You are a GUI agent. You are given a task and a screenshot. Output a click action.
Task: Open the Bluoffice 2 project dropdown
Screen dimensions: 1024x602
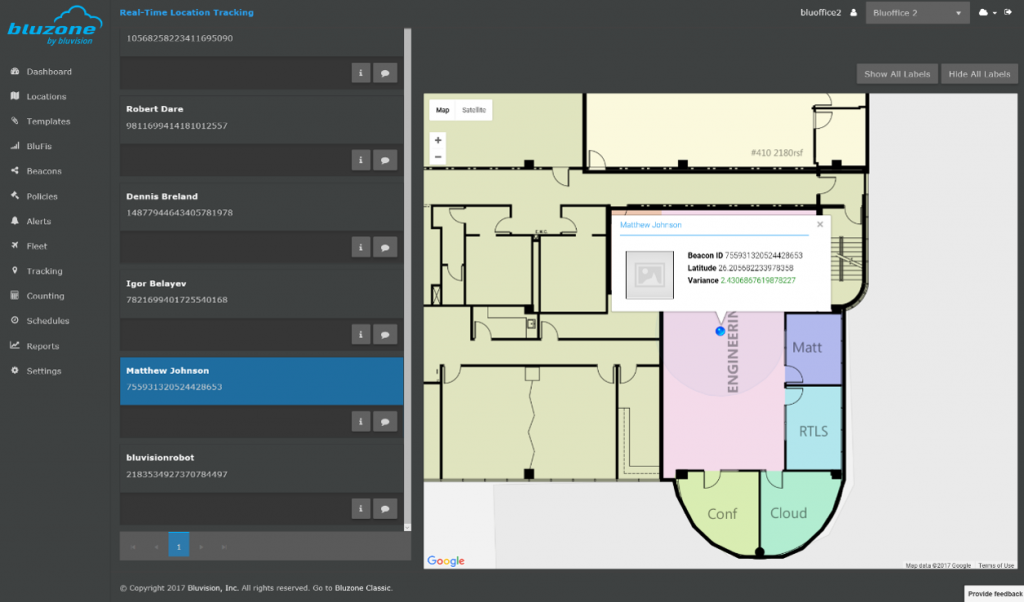917,13
